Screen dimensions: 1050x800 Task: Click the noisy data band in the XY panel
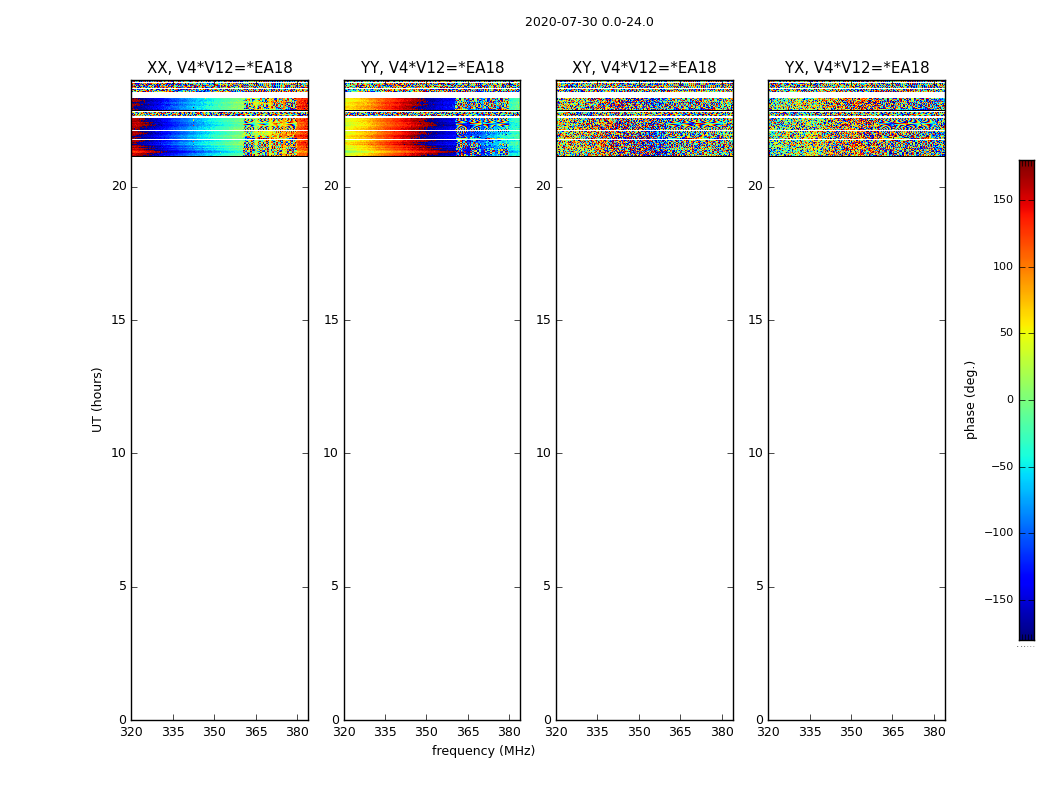pyautogui.click(x=644, y=125)
